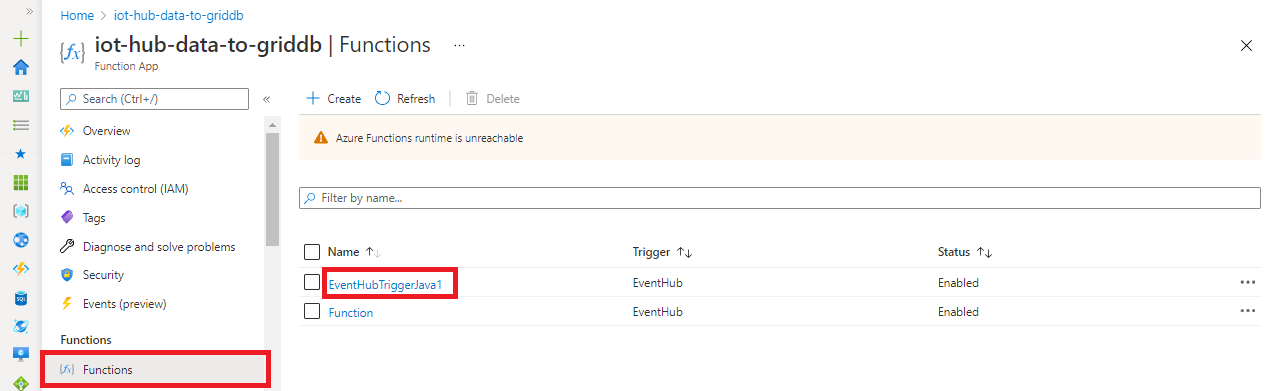Open the SQL databases icon in left rail
Screen dimensions: 1271x391
tap(20, 298)
